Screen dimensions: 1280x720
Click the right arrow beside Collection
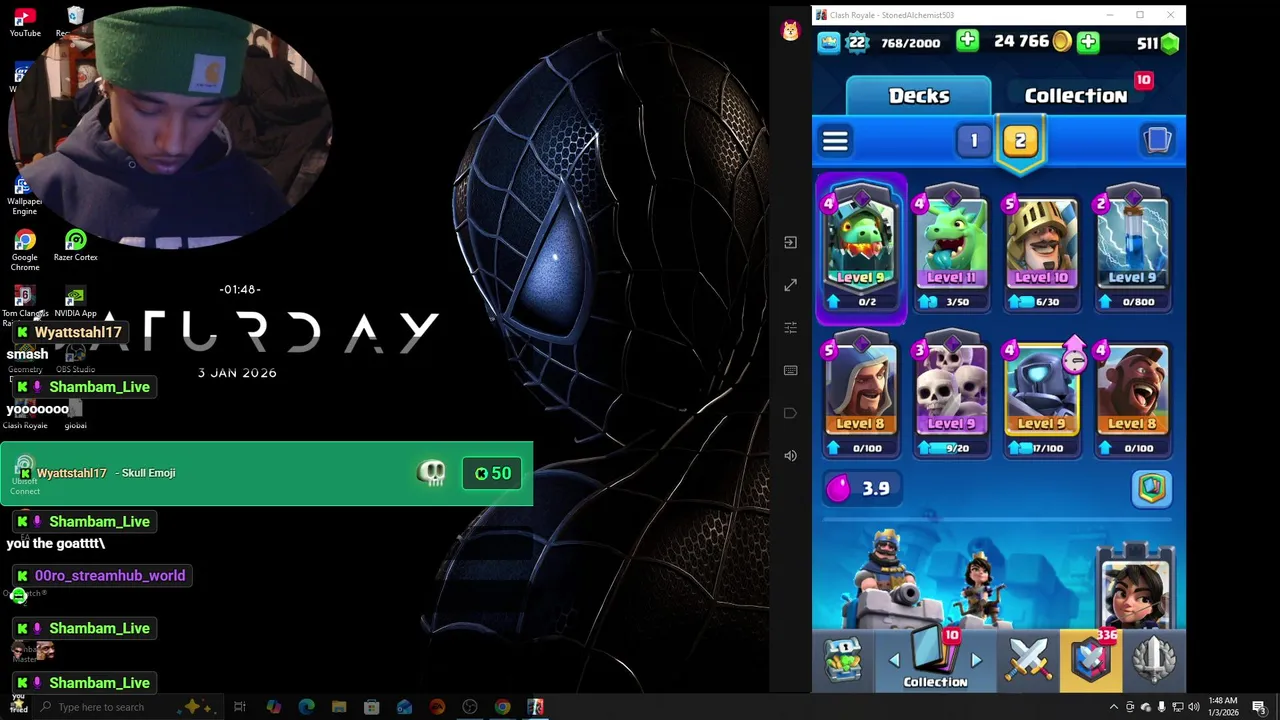tap(977, 660)
